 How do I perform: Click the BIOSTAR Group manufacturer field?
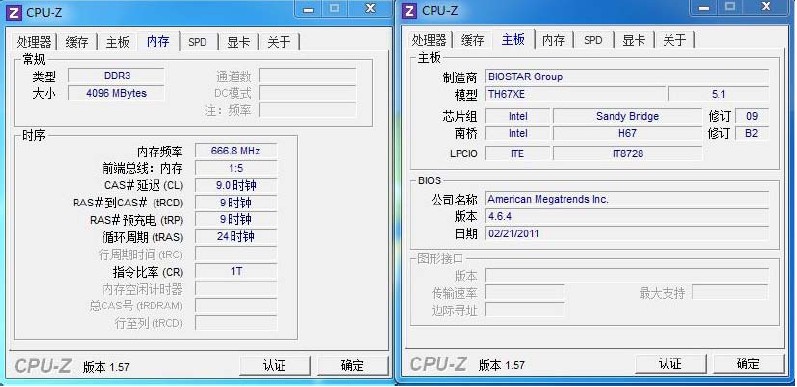627,77
